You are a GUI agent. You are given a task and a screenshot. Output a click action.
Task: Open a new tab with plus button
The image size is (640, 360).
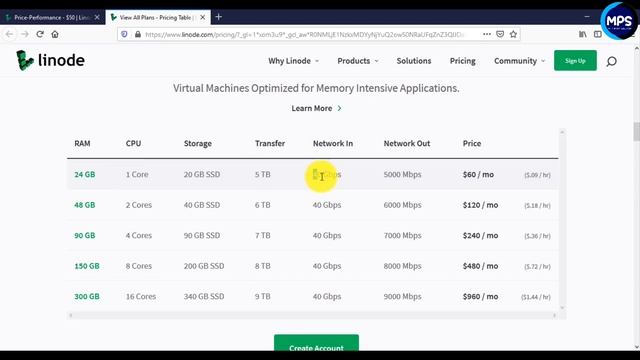[219, 17]
